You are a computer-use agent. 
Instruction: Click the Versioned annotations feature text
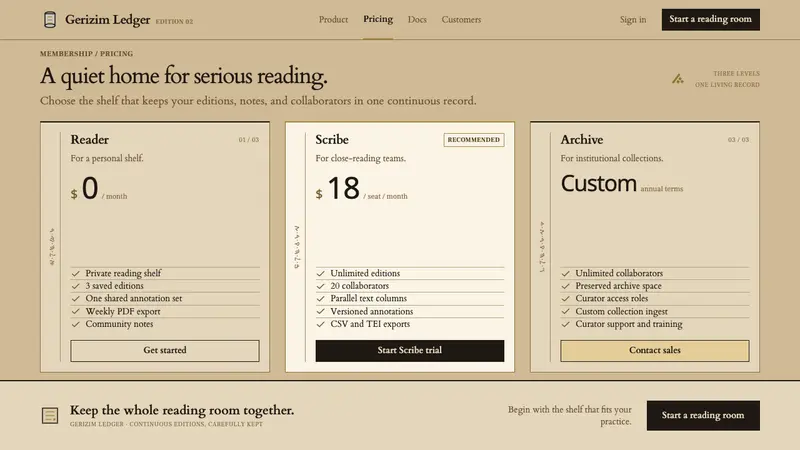(x=371, y=311)
